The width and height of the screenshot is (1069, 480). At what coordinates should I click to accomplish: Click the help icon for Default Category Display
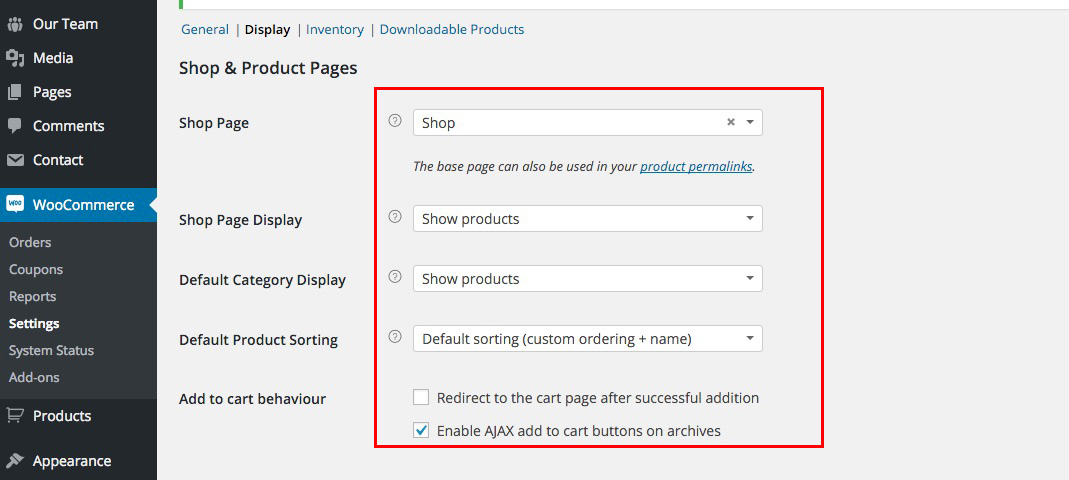(394, 277)
